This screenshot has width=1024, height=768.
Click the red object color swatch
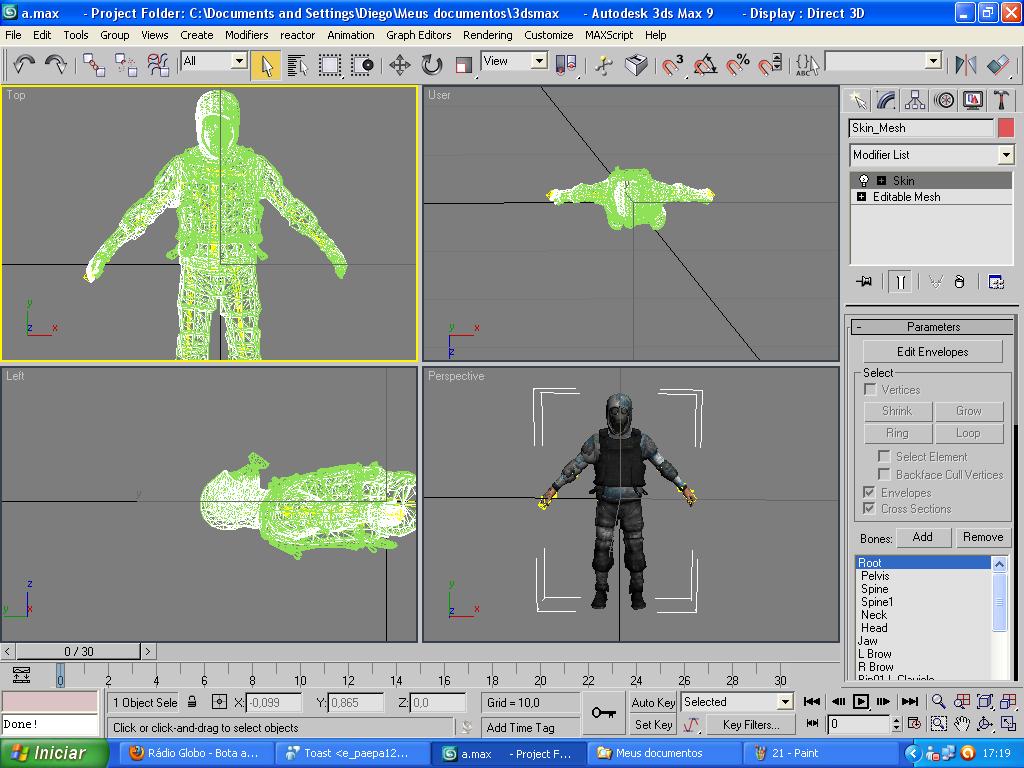coord(1006,128)
